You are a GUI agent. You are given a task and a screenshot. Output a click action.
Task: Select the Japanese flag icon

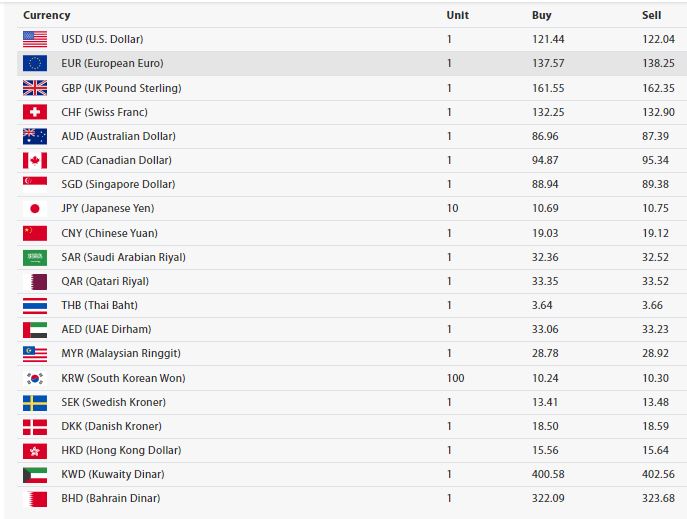(35, 208)
